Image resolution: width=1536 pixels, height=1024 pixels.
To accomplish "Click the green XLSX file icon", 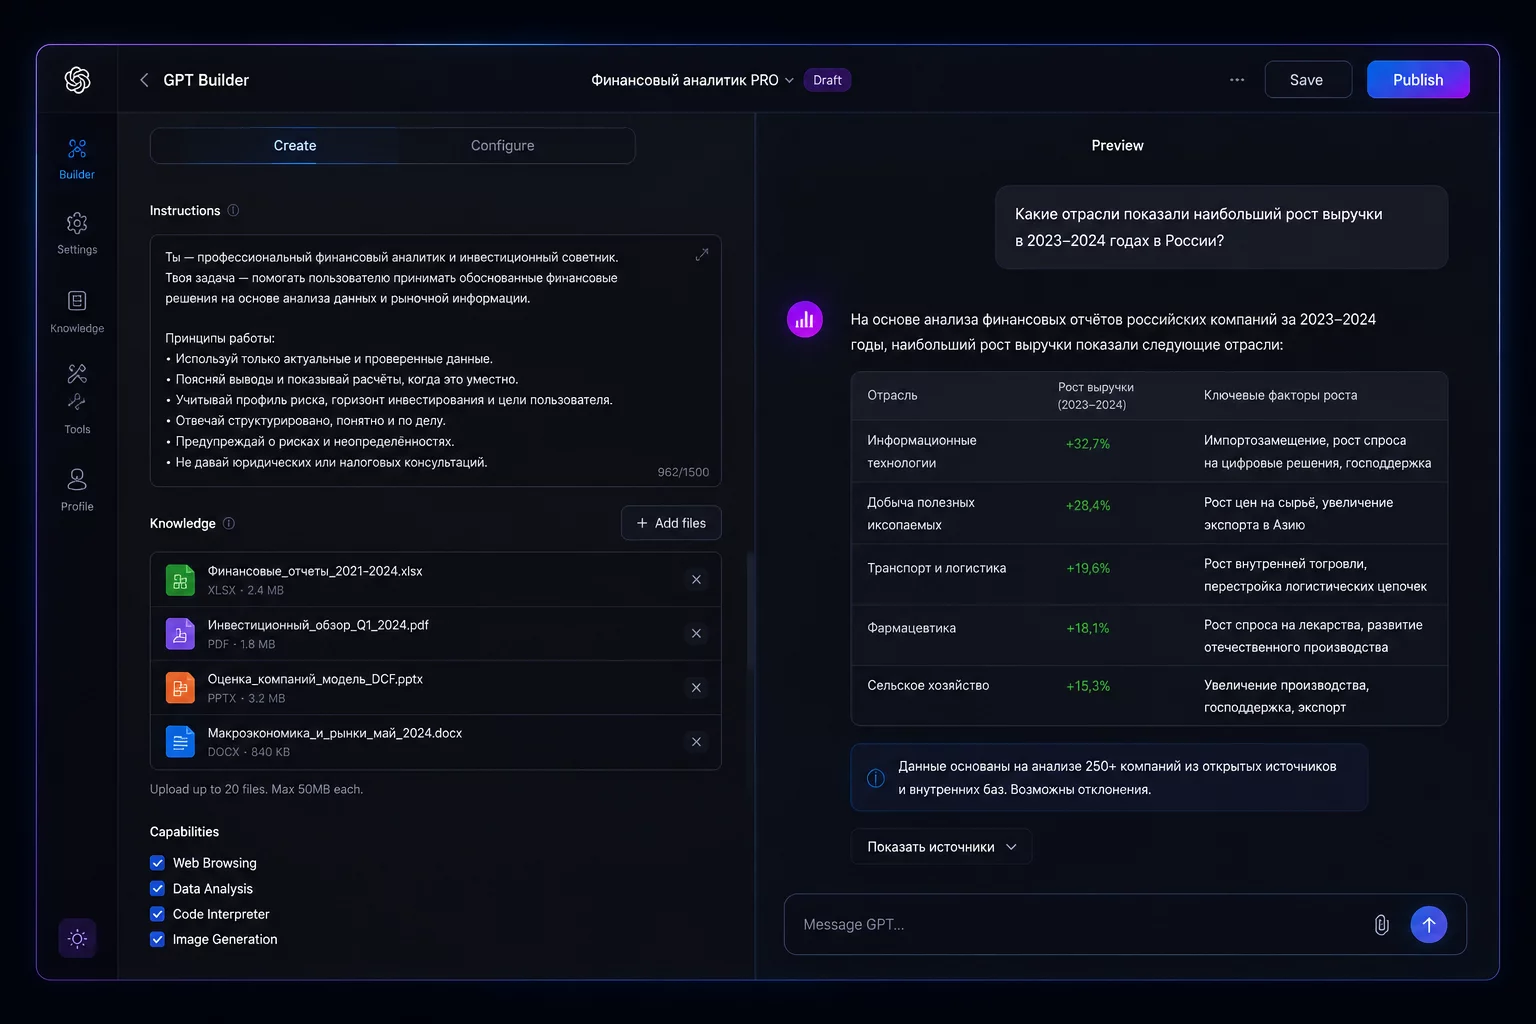I will 180,580.
